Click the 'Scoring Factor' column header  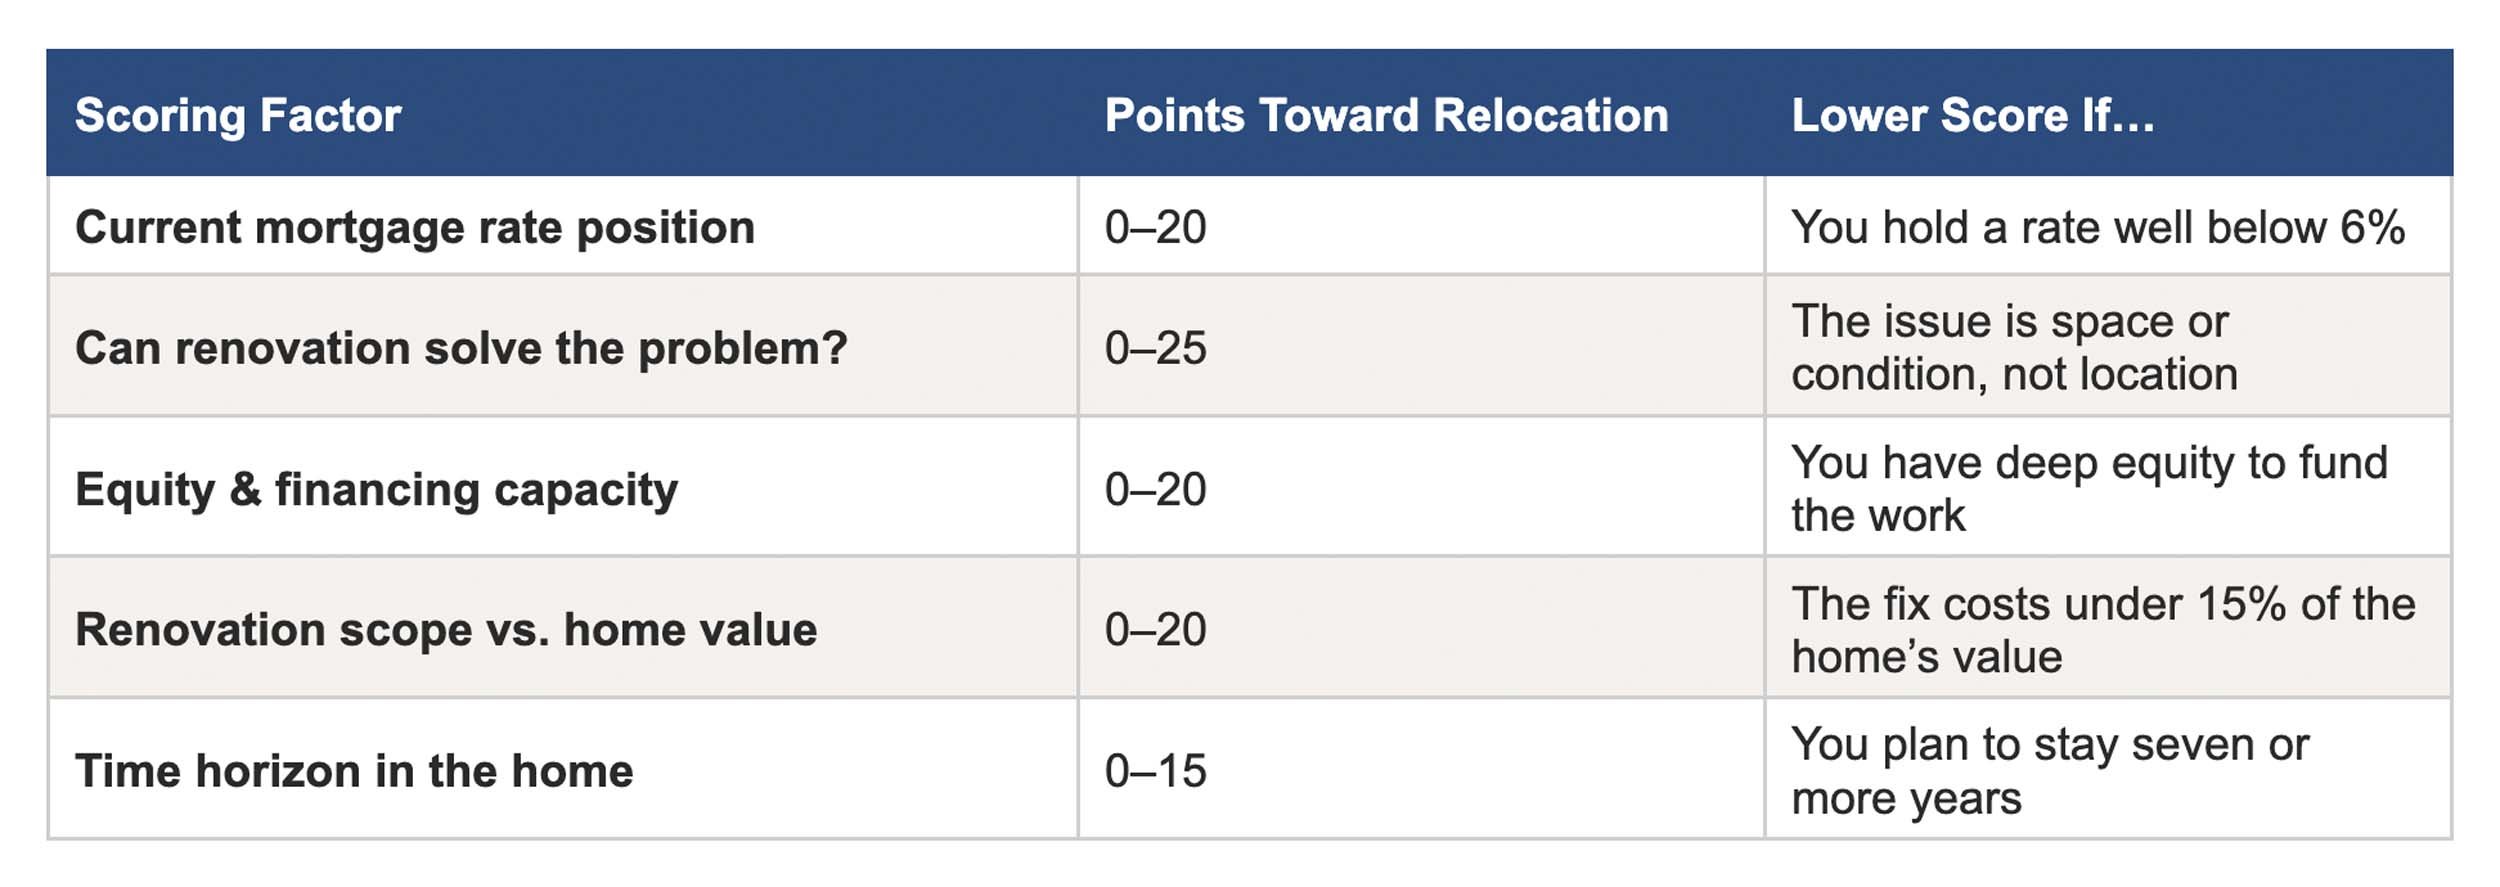(x=238, y=115)
